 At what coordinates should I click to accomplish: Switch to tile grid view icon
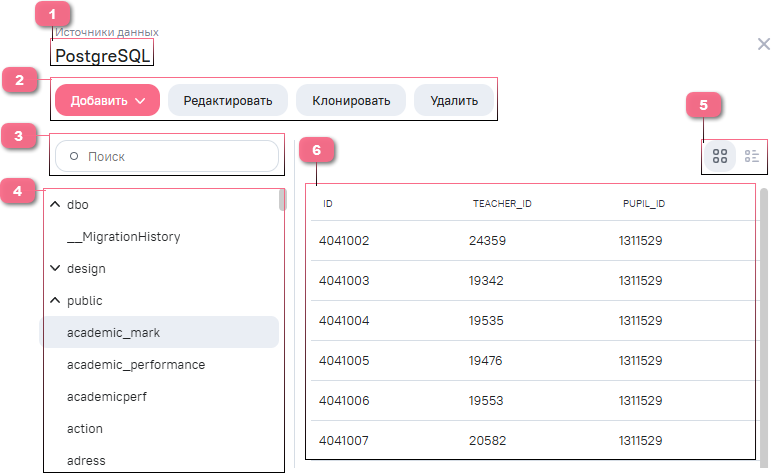coord(719,156)
